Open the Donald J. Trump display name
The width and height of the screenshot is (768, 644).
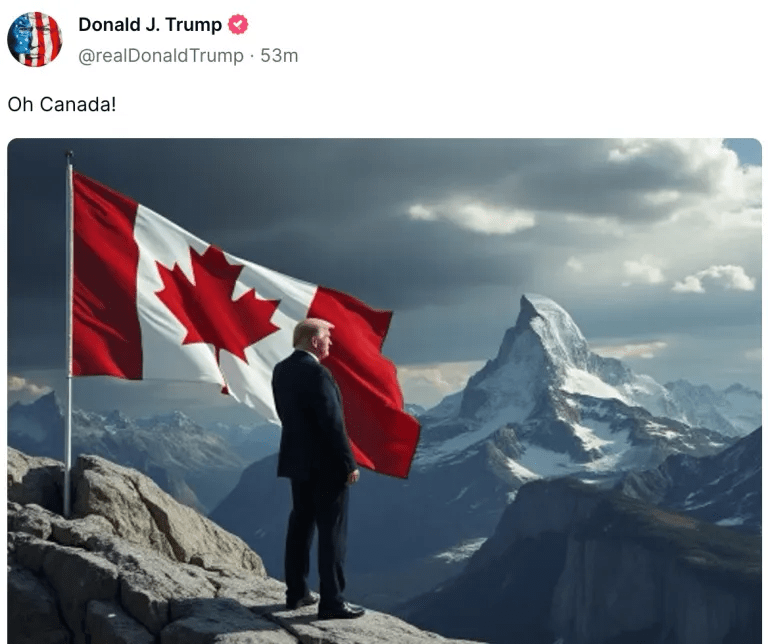(150, 24)
